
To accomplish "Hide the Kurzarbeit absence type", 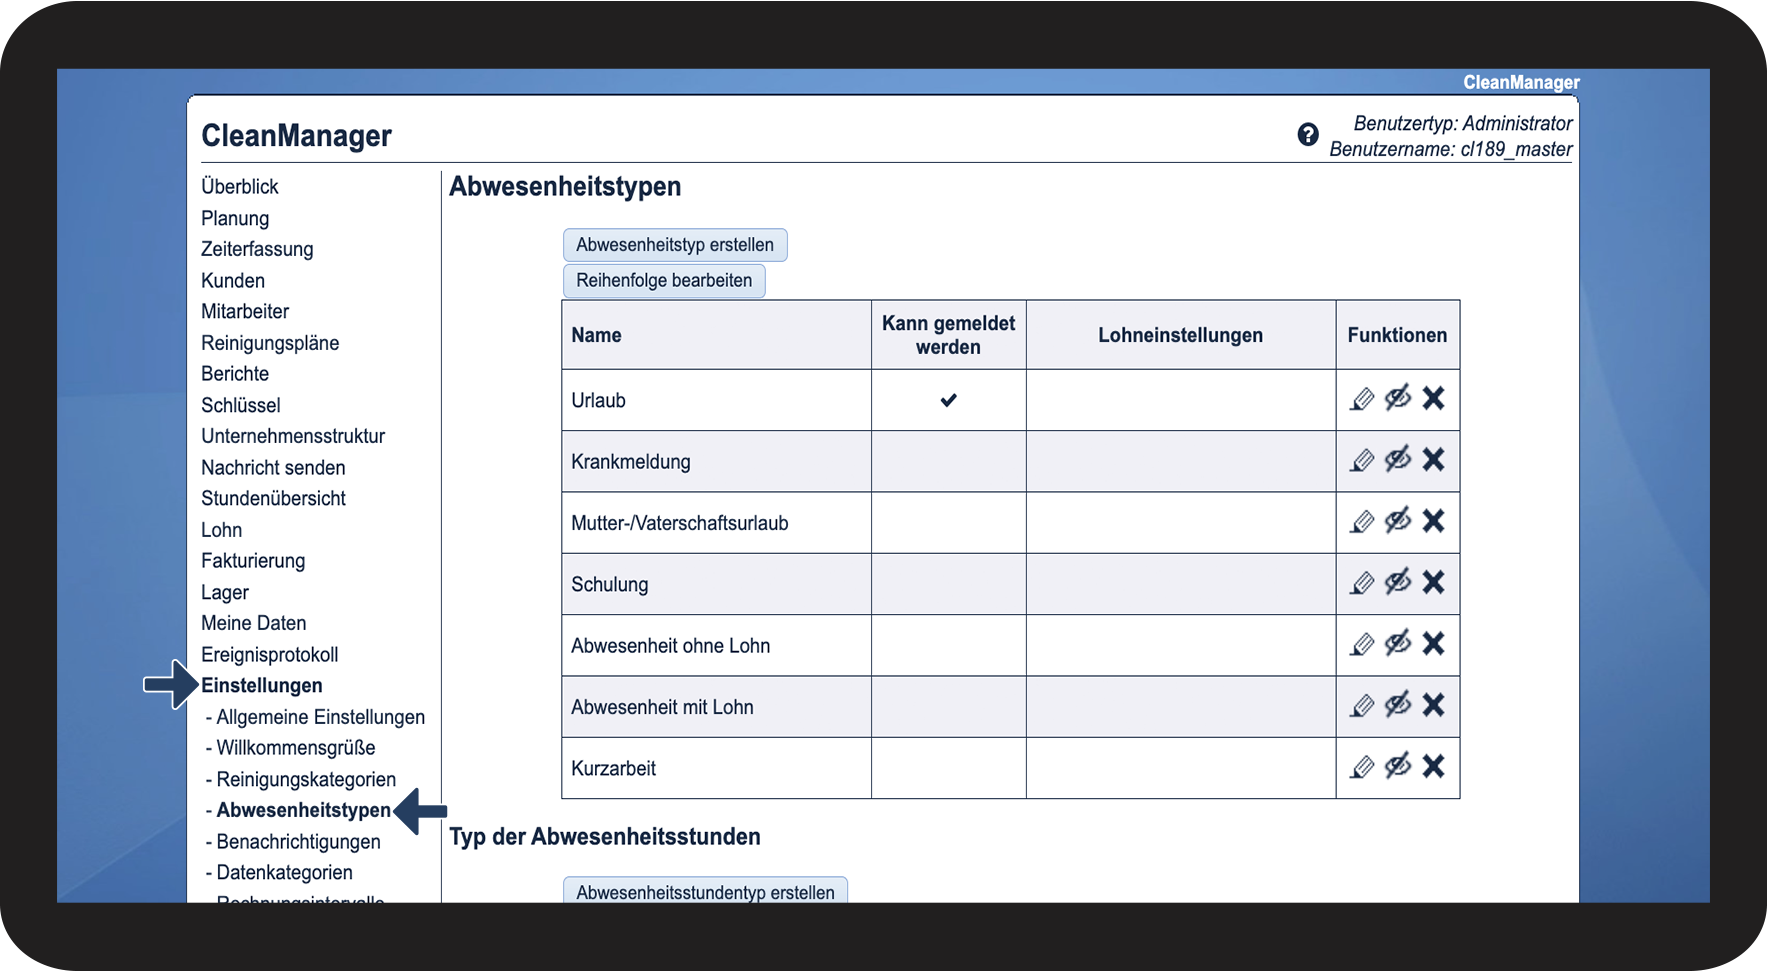I will click(x=1398, y=766).
